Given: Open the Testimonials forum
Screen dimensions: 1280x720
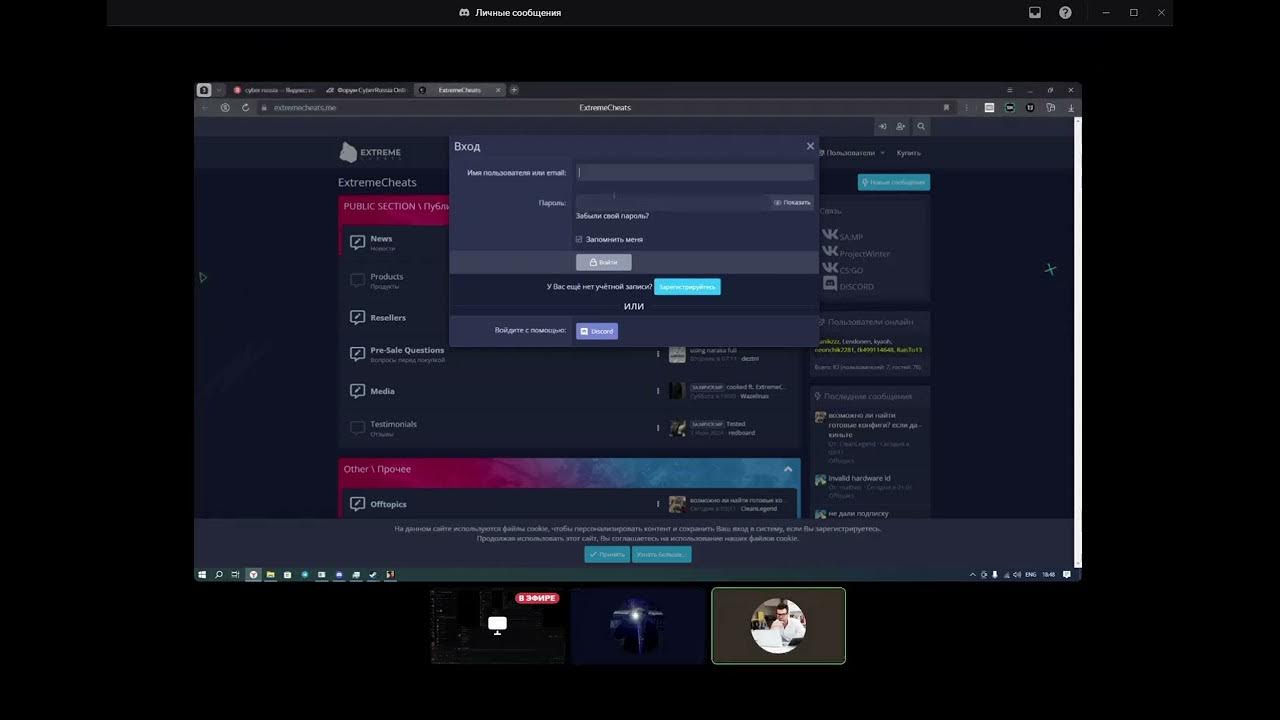Looking at the screenshot, I should (x=394, y=424).
